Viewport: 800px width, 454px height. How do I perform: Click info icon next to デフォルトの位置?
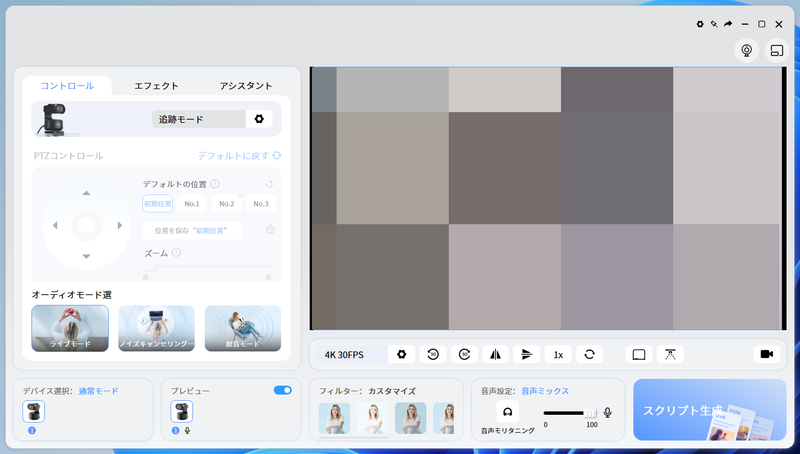tap(215, 184)
